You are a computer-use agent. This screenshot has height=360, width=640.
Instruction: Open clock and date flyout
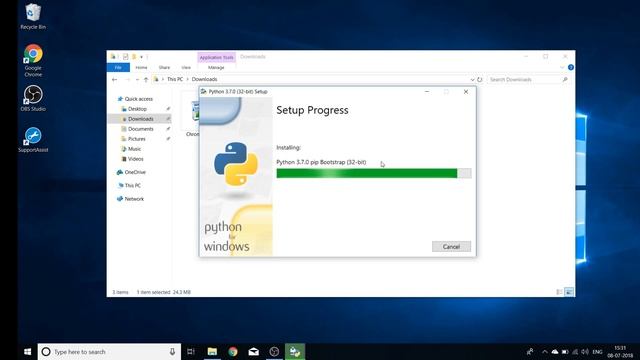620,351
